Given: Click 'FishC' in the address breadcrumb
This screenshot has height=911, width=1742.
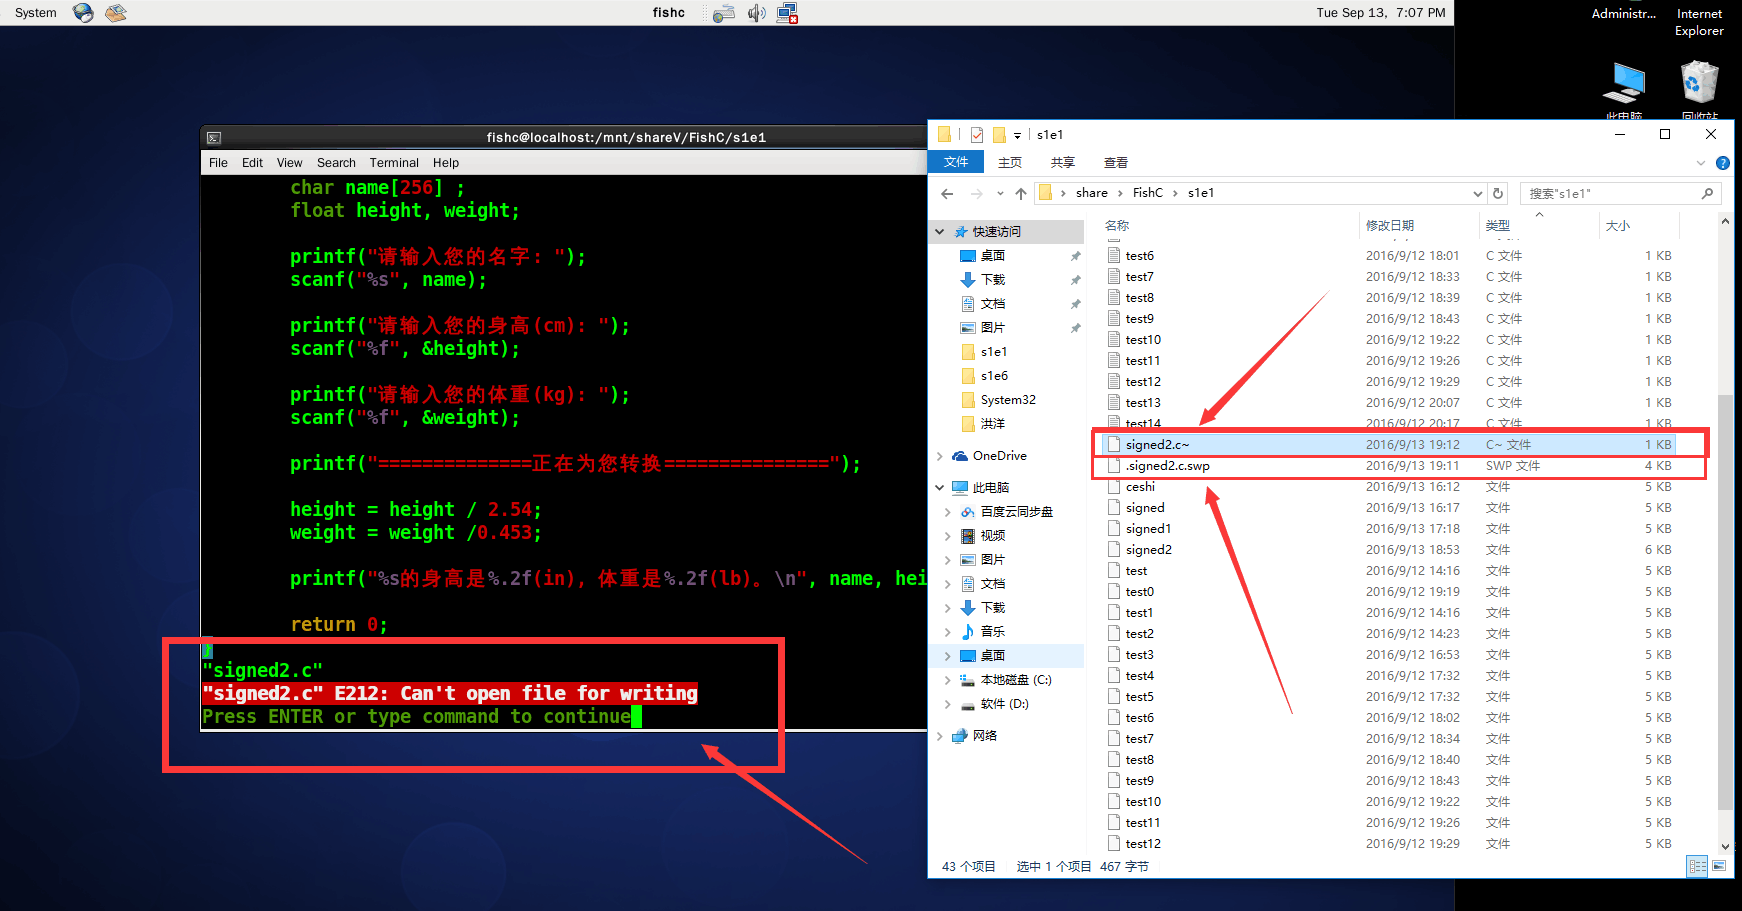Looking at the screenshot, I should (1147, 193).
